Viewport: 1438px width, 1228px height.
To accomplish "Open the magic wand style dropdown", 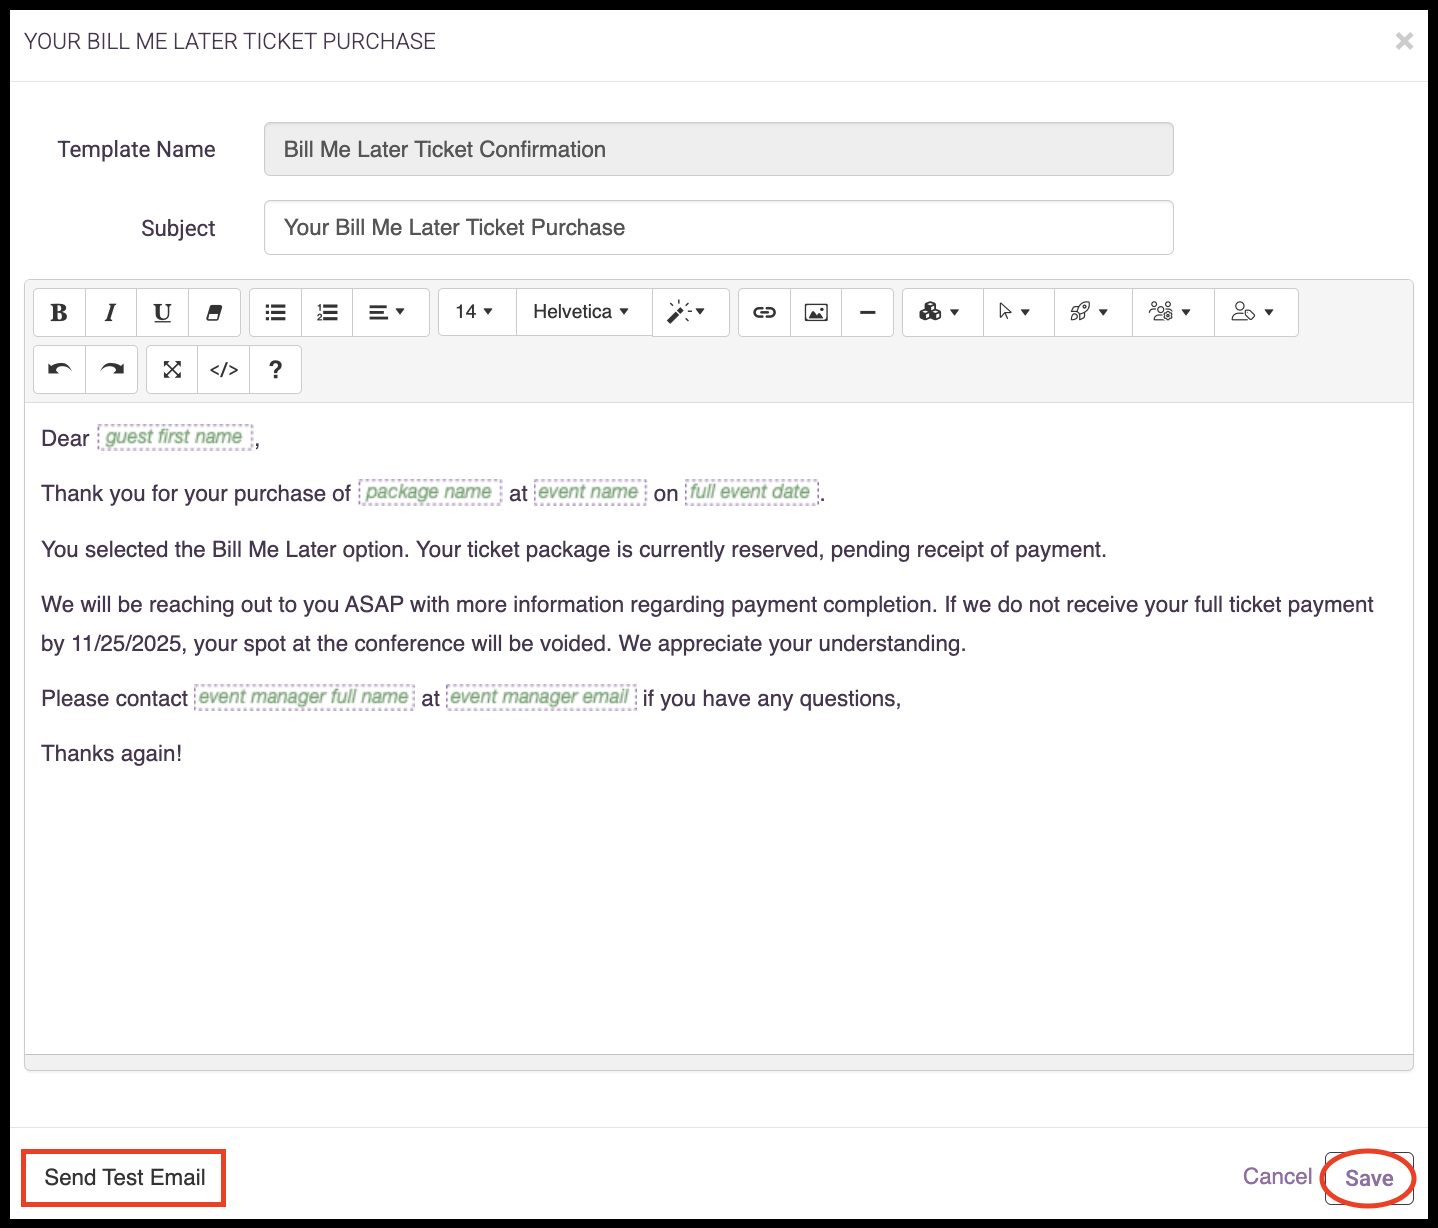I will (x=690, y=313).
